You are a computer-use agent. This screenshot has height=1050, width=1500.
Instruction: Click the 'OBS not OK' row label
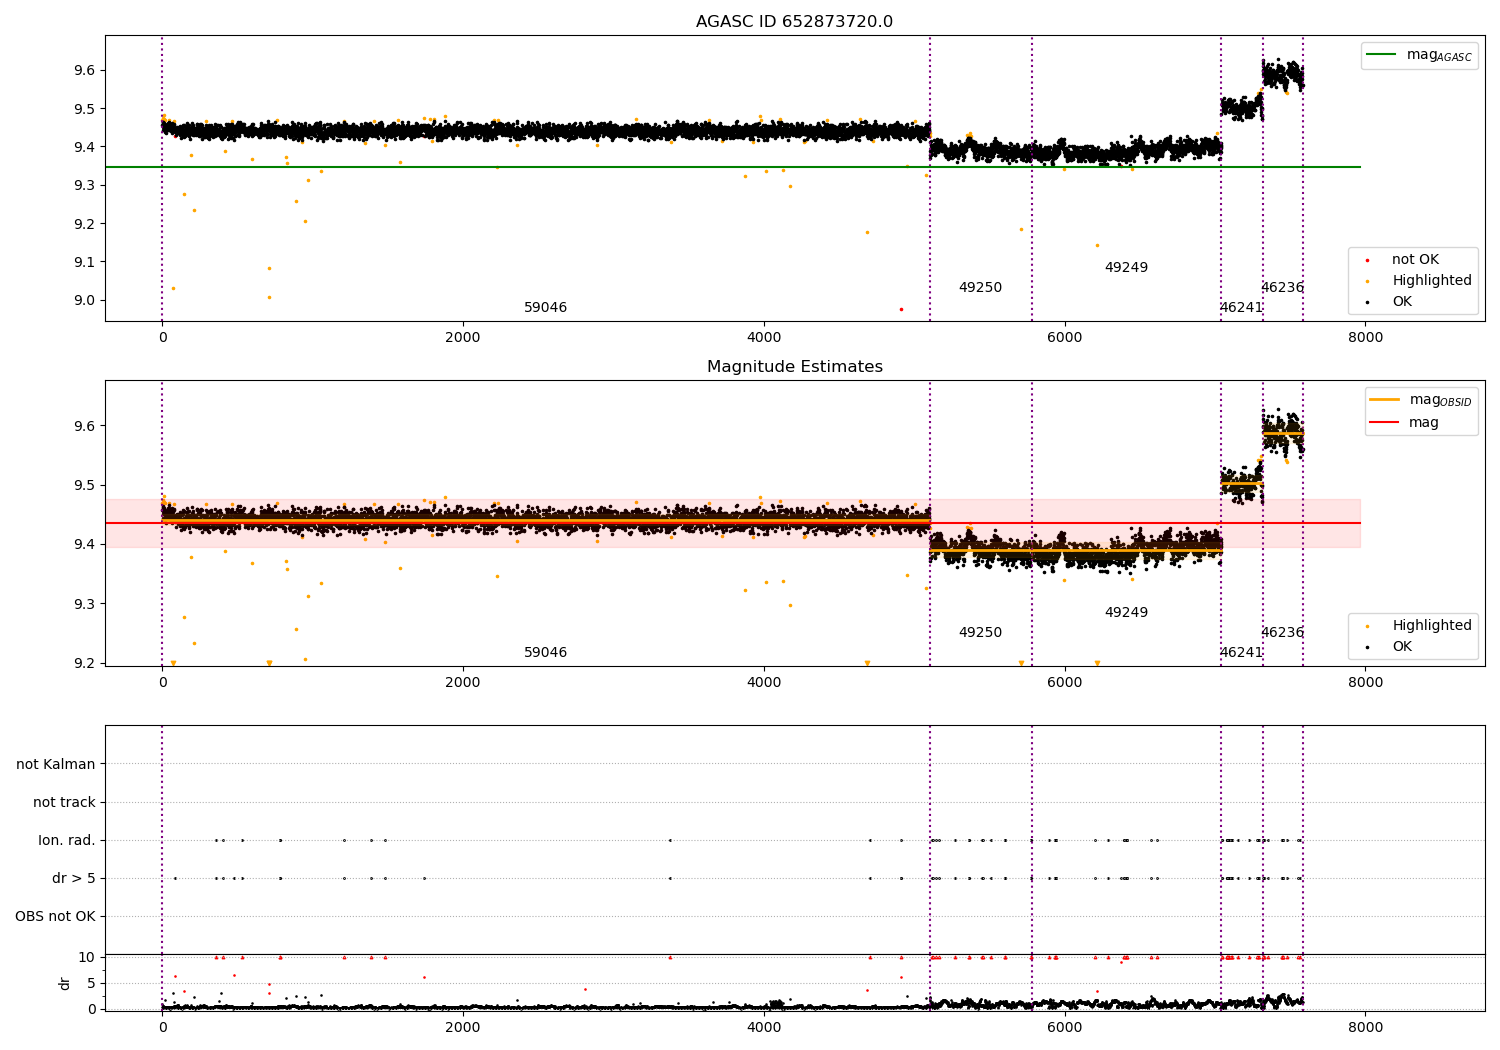(x=55, y=917)
